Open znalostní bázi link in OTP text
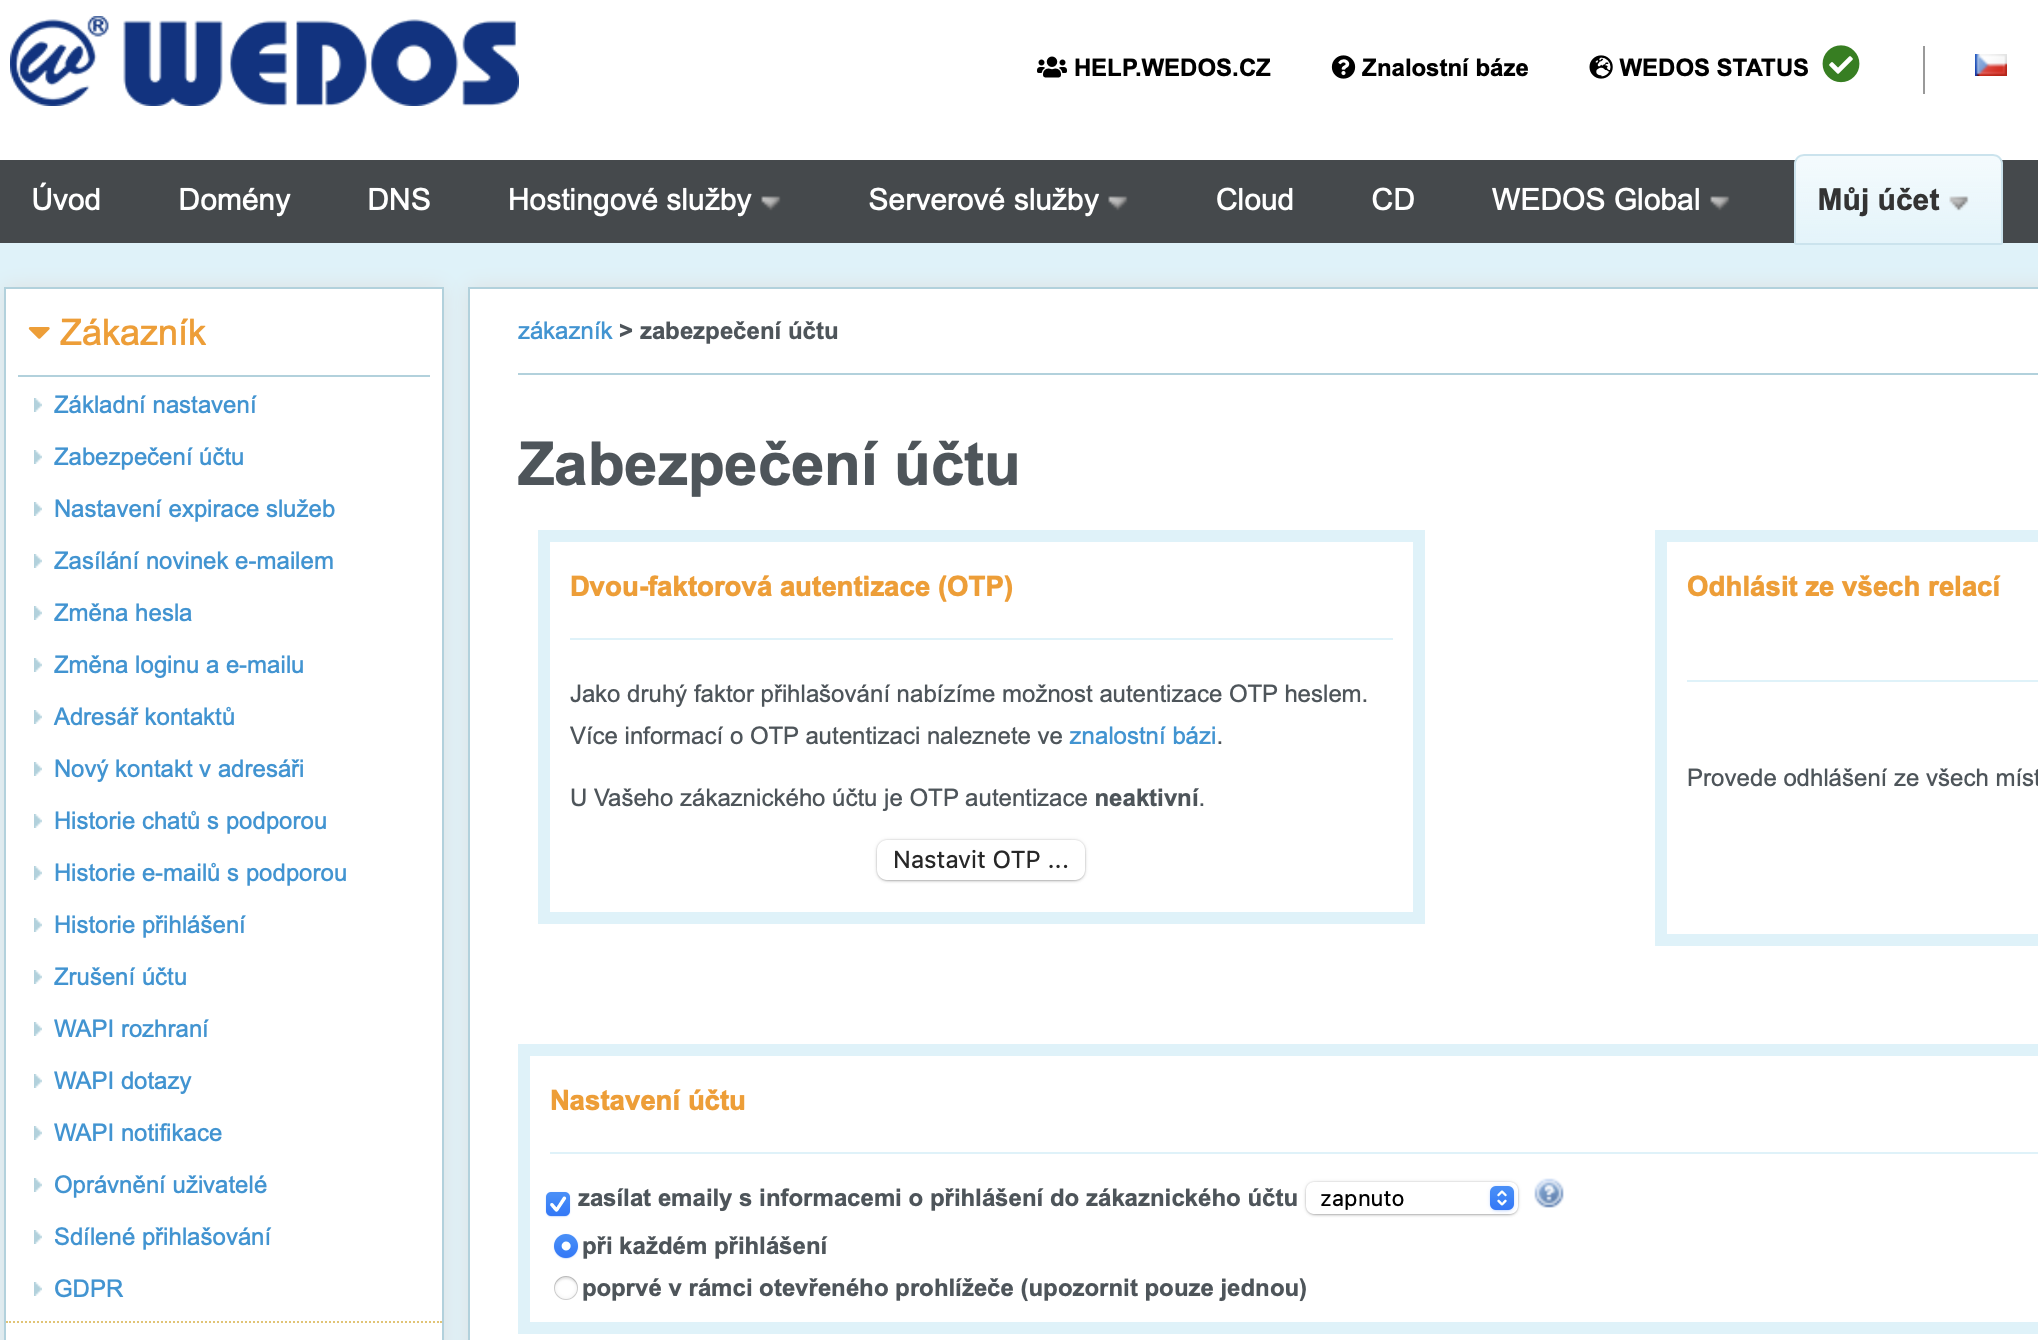Screen dimensions: 2038x1340 tap(1143, 736)
